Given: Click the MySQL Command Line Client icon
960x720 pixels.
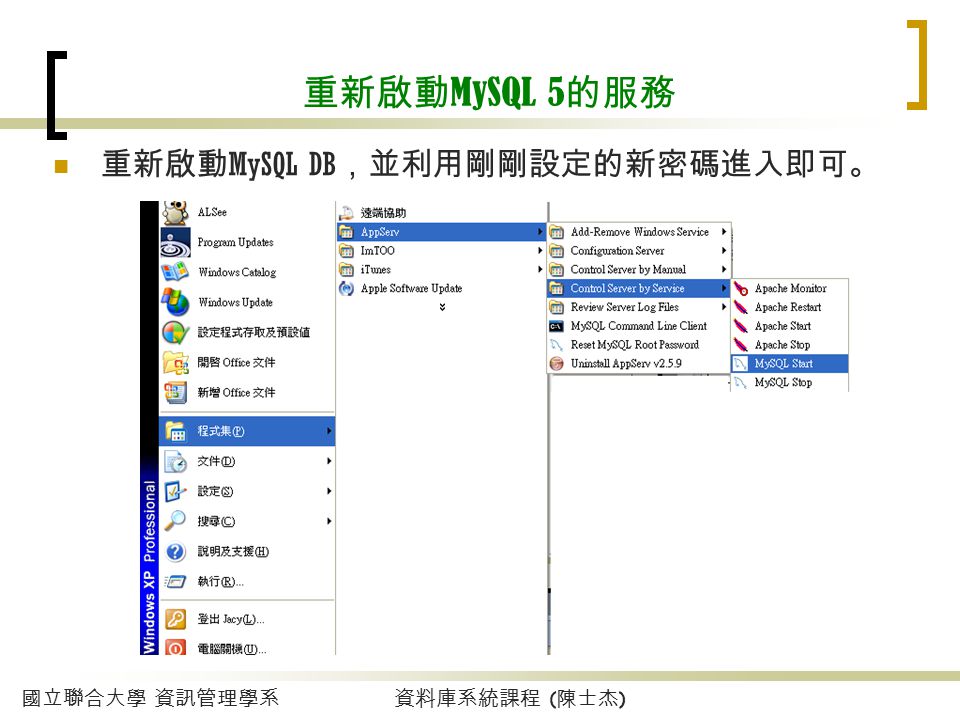Looking at the screenshot, I should tap(557, 326).
